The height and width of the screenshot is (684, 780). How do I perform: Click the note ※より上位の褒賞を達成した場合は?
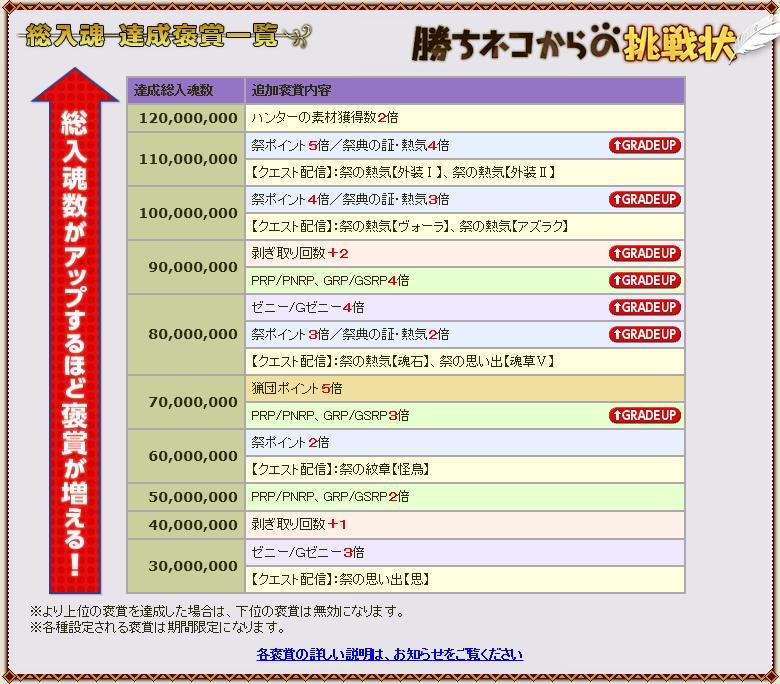point(217,611)
